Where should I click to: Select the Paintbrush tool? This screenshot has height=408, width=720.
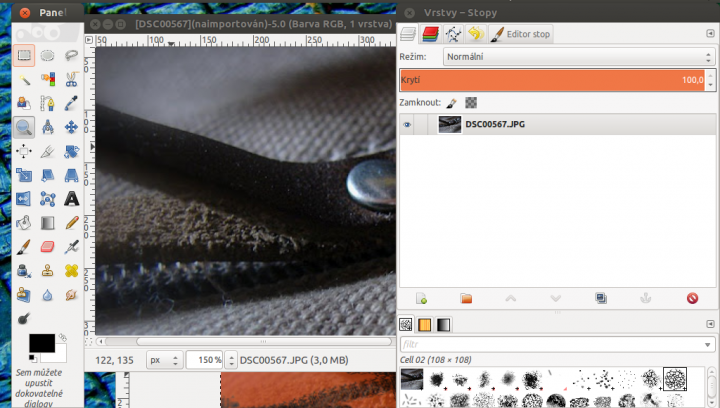pyautogui.click(x=24, y=247)
